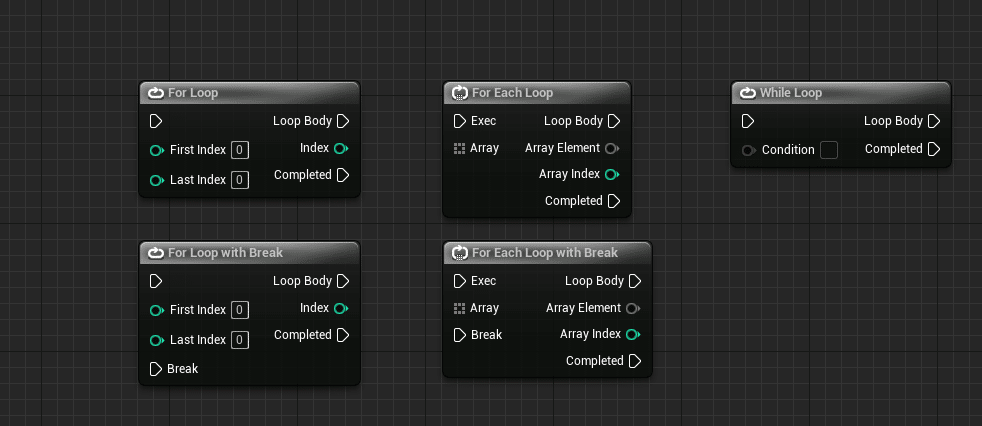Click the Break input pin on For Each Loop with Break
Image resolution: width=982 pixels, height=426 pixels.
[460, 335]
